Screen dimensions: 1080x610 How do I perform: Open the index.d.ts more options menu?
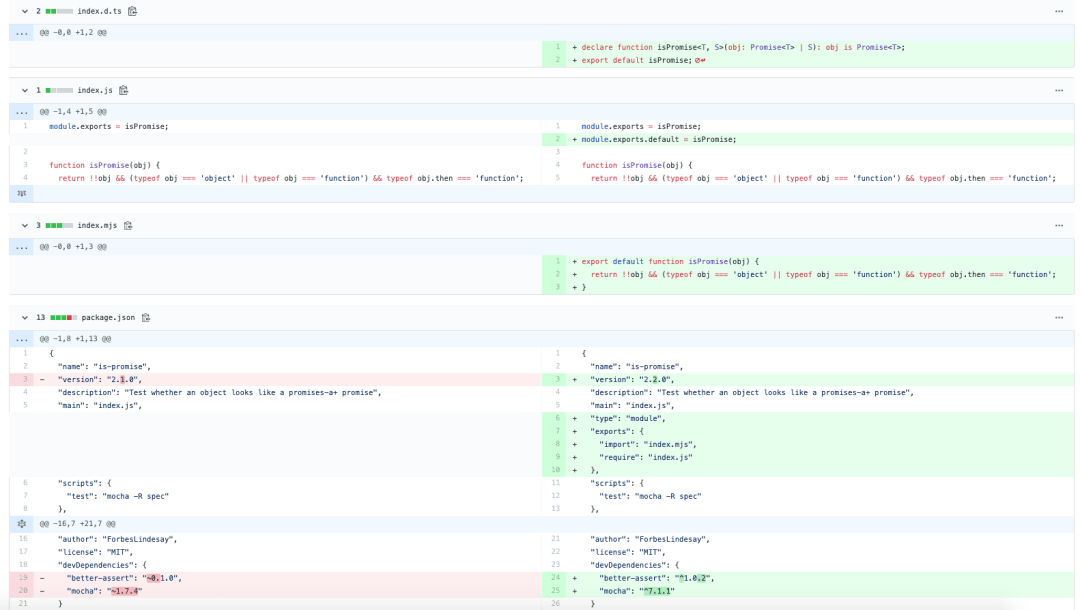click(x=1059, y=11)
